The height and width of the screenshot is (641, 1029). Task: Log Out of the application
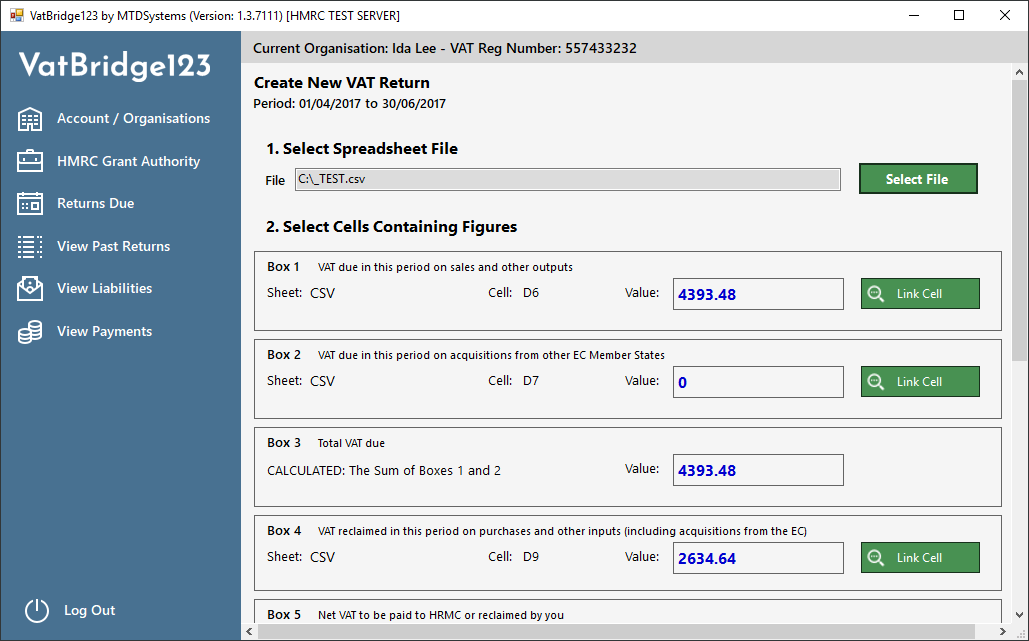(89, 610)
